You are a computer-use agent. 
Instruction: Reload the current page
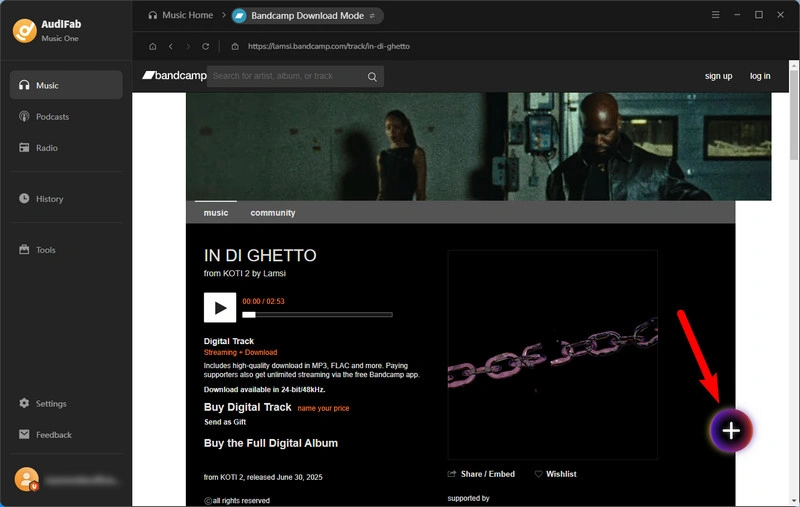click(x=205, y=46)
